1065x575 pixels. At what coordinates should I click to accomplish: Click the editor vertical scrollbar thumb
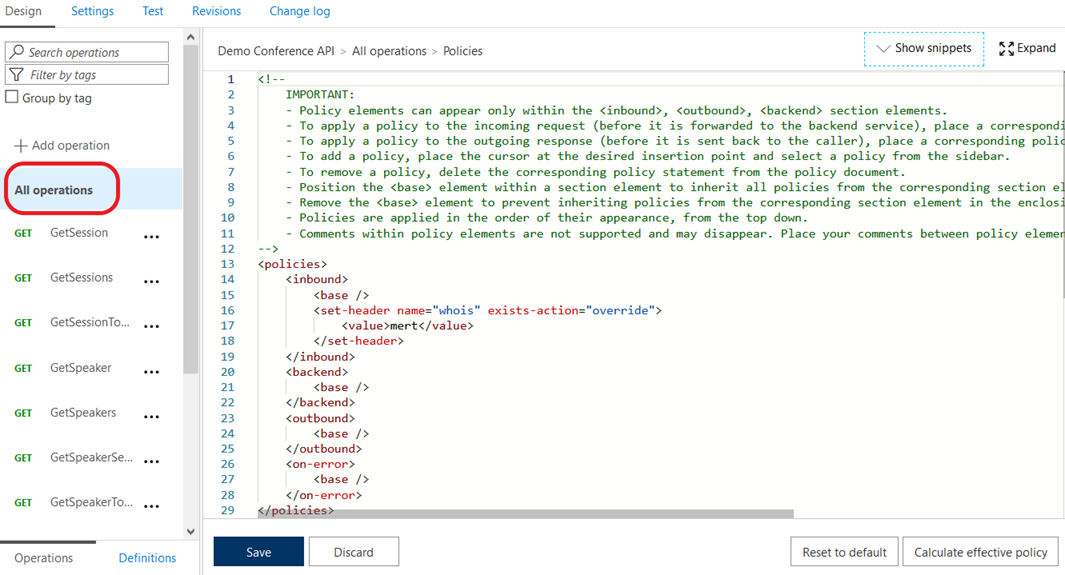click(1062, 185)
